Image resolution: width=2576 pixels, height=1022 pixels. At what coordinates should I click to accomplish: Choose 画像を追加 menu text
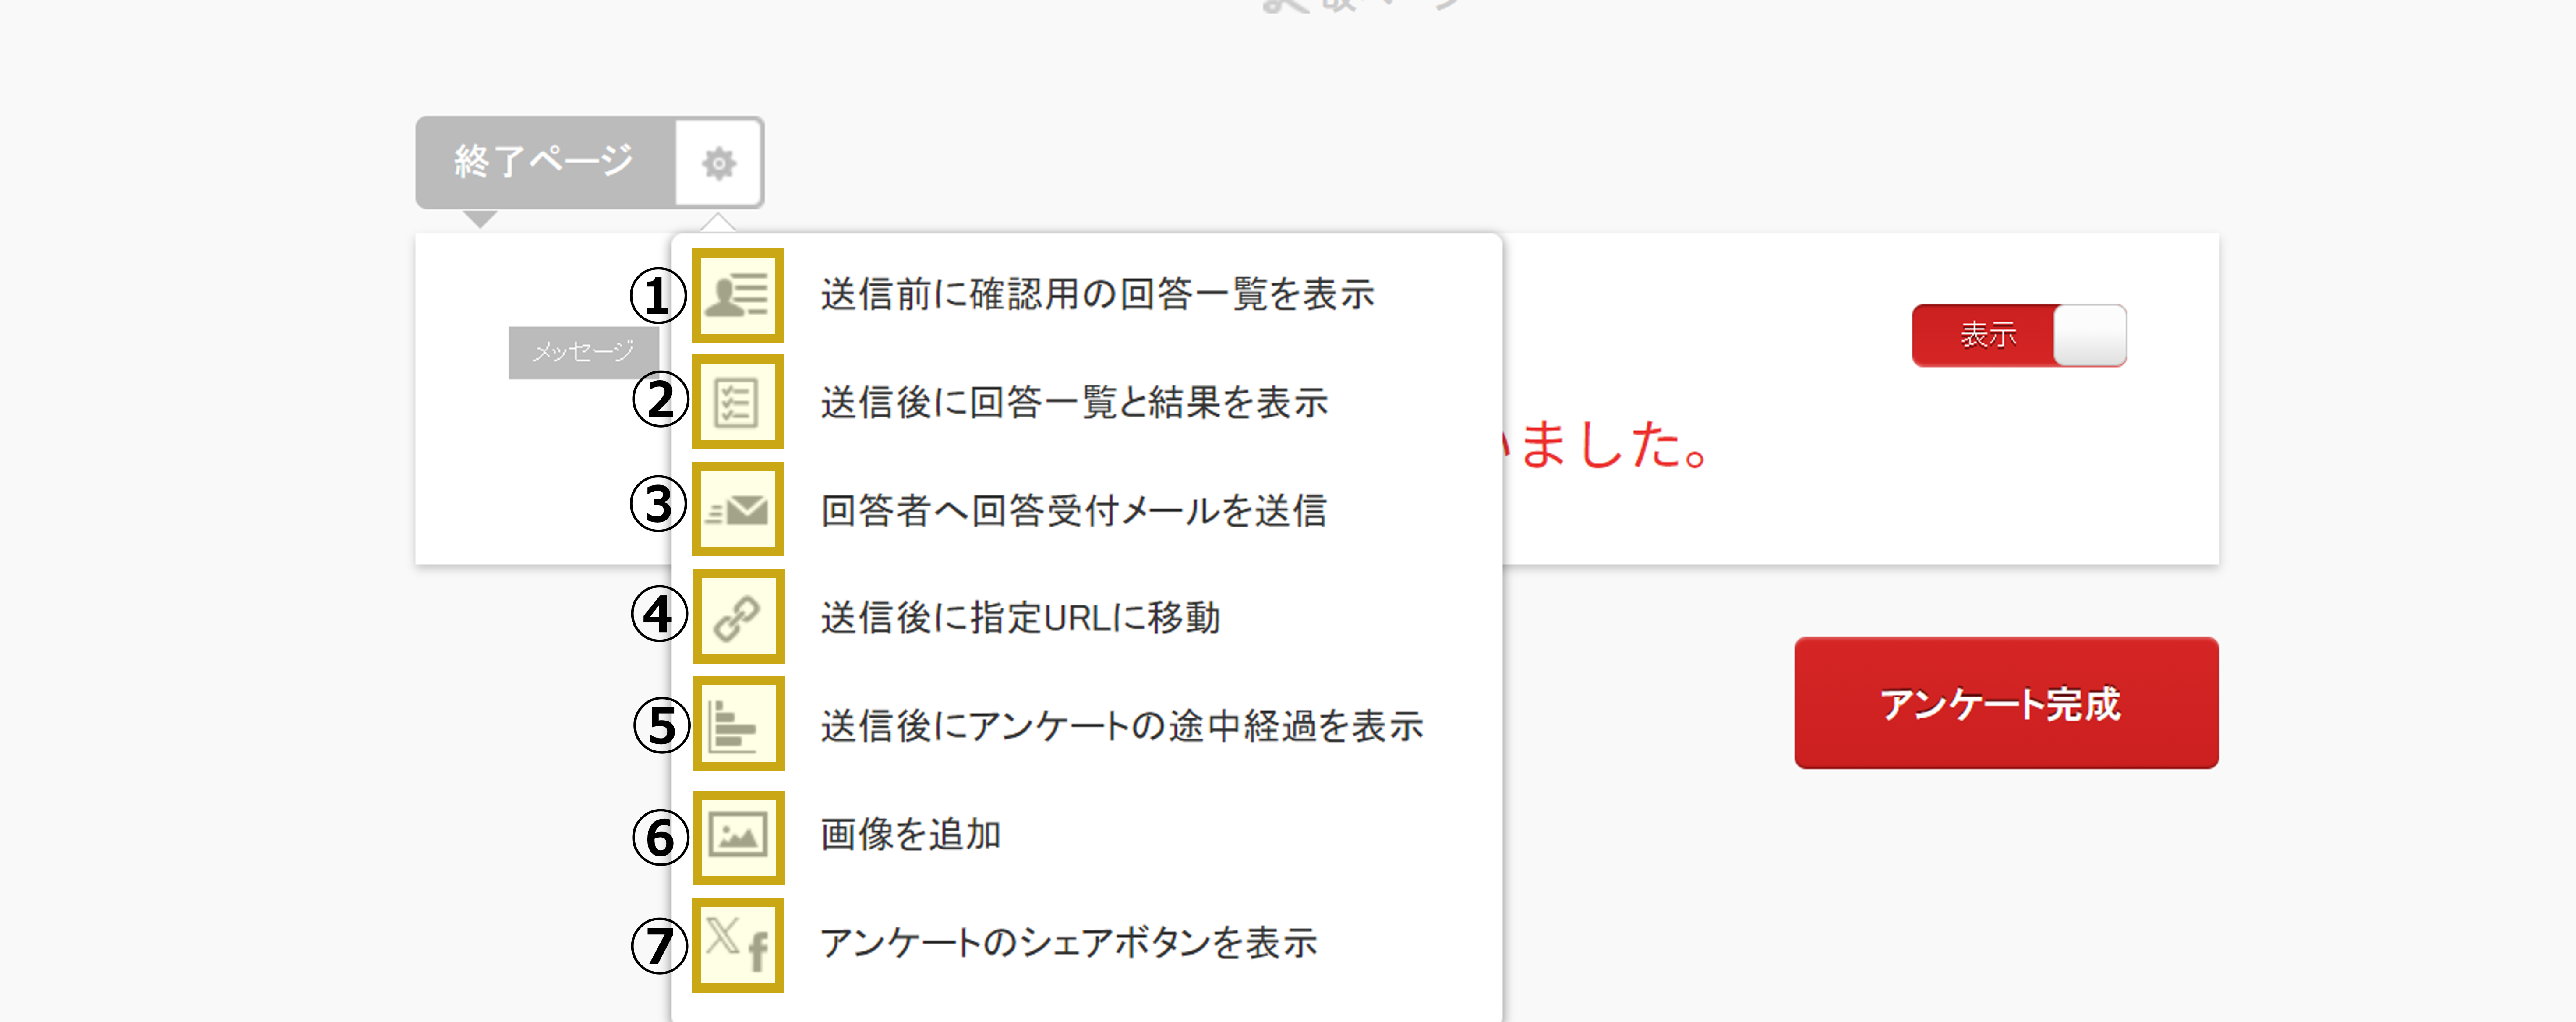[910, 834]
